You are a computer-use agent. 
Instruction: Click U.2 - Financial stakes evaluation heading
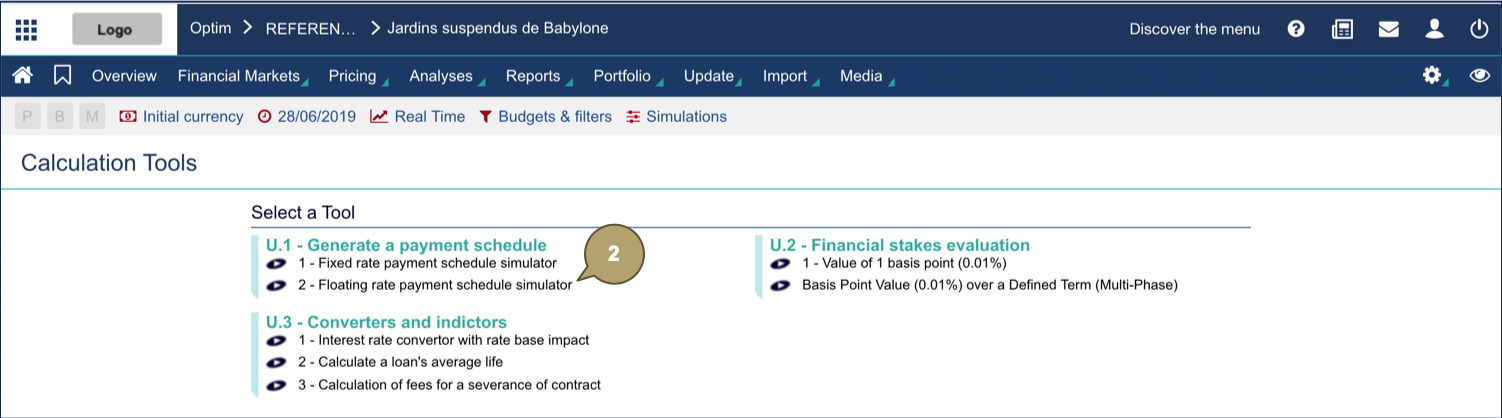900,245
